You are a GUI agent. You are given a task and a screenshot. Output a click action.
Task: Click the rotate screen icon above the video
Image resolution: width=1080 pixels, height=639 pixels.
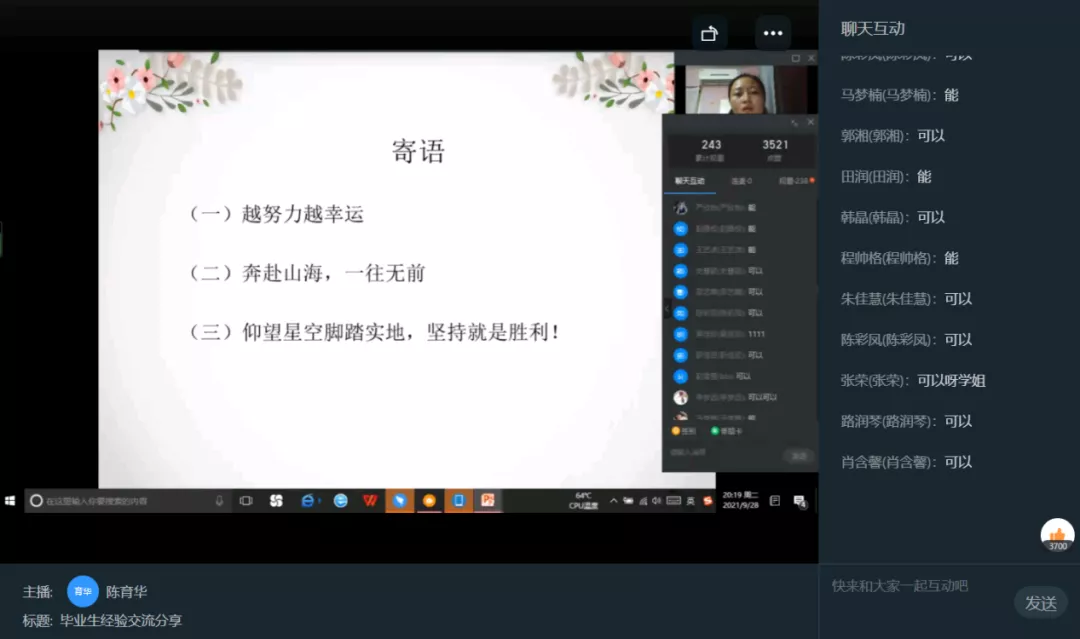tap(710, 33)
